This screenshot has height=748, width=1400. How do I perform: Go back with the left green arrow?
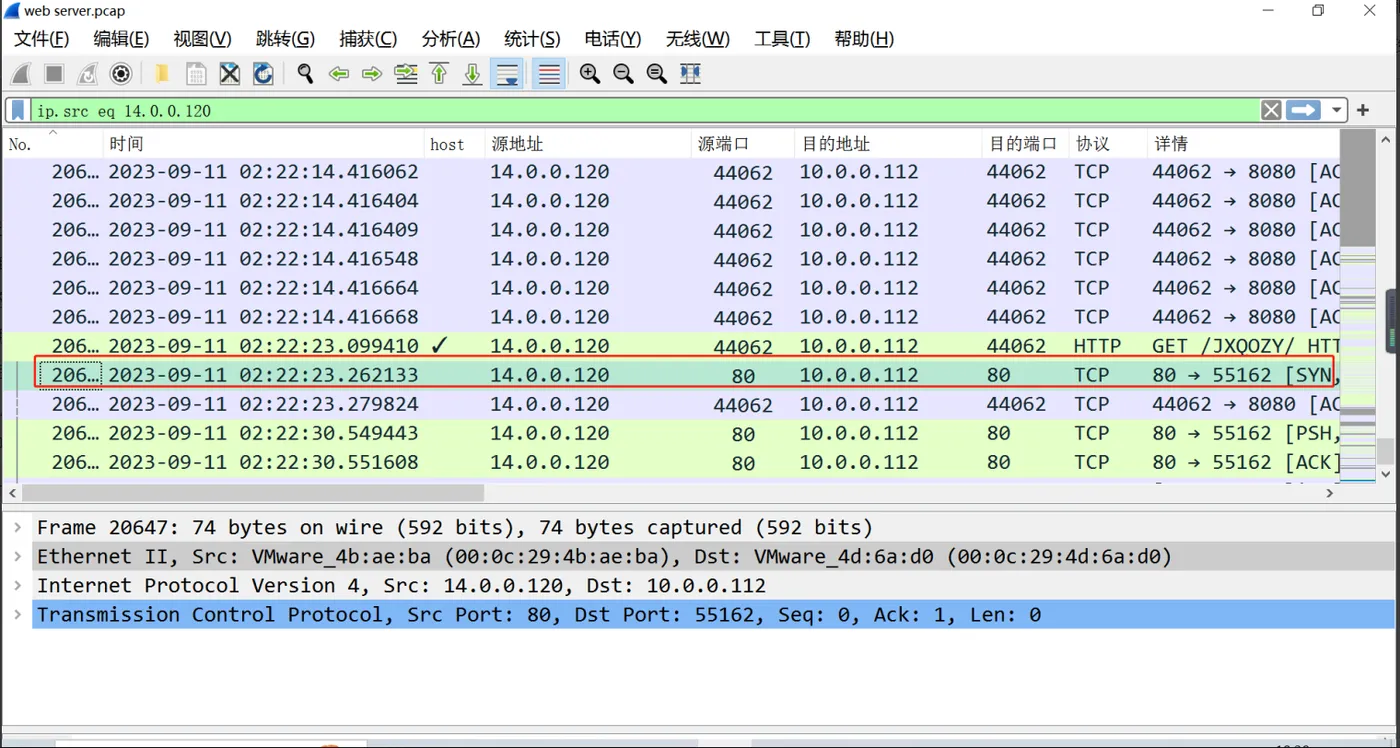[339, 74]
